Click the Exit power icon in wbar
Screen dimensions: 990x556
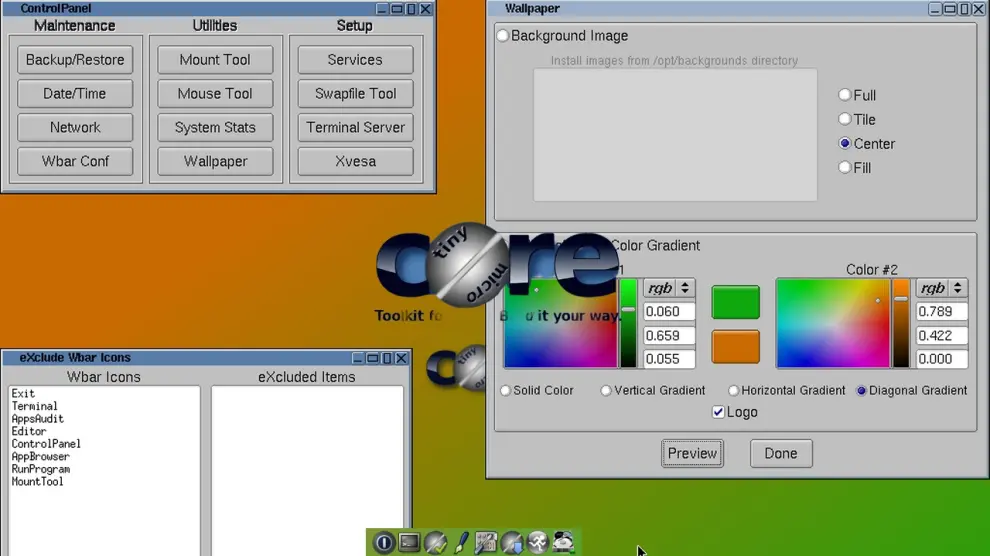click(384, 542)
